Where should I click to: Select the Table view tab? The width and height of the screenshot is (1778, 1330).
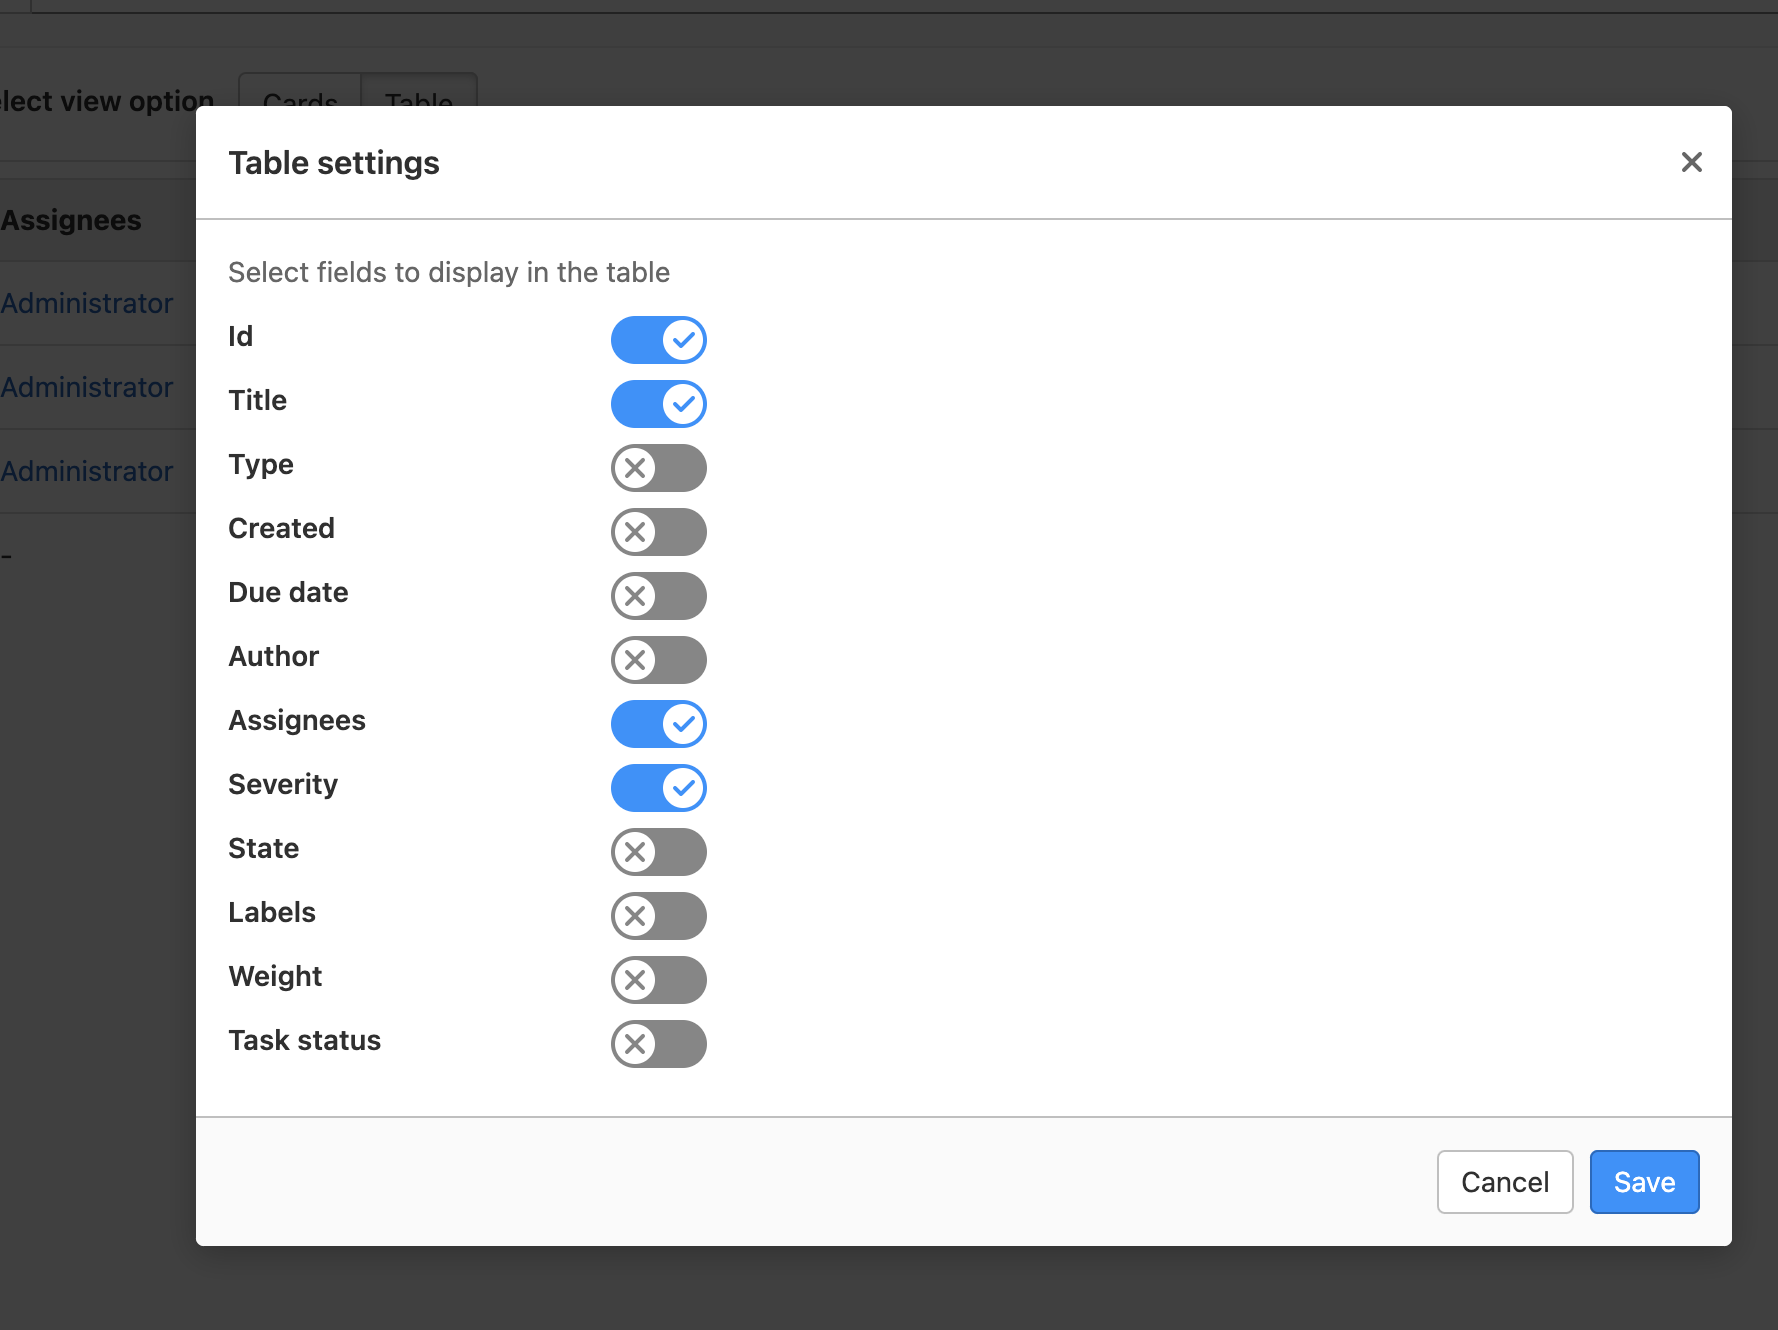point(418,92)
